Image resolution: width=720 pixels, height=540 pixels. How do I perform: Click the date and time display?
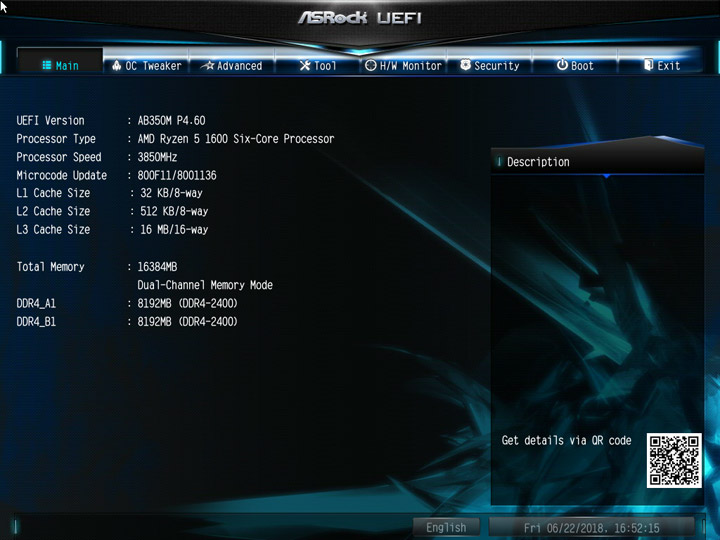(x=591, y=528)
